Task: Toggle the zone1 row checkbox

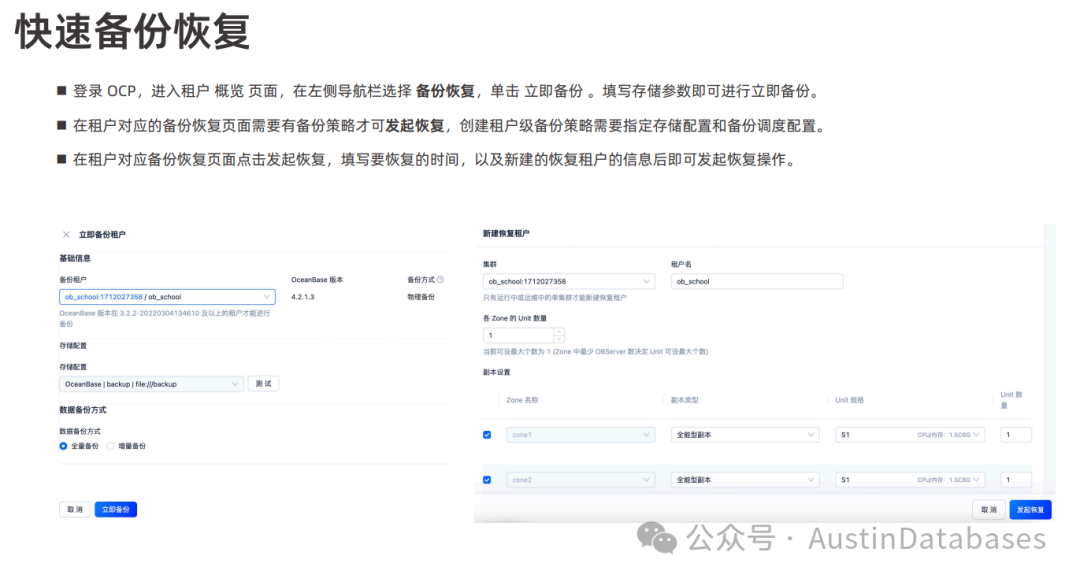Action: (487, 435)
